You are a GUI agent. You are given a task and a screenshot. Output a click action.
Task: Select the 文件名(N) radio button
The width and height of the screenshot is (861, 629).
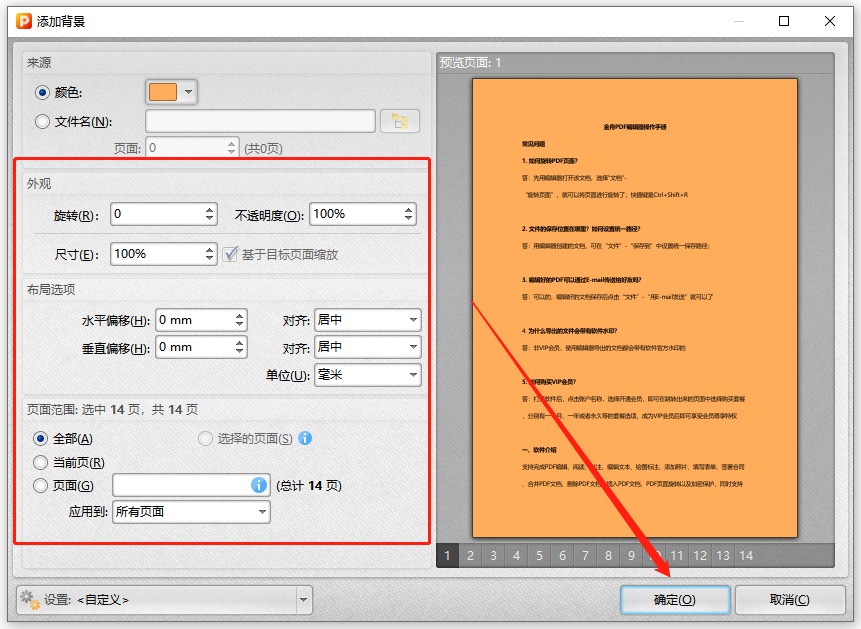[x=42, y=121]
